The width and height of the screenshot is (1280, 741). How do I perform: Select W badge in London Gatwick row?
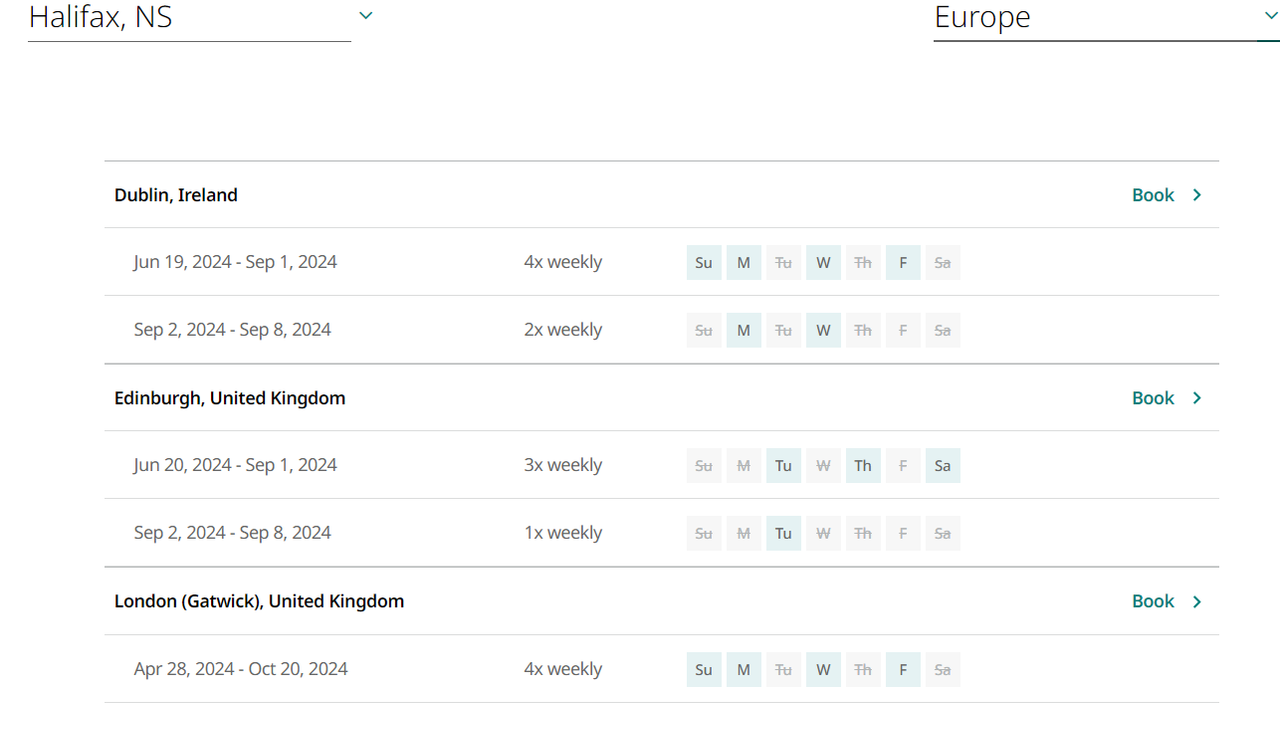point(823,669)
